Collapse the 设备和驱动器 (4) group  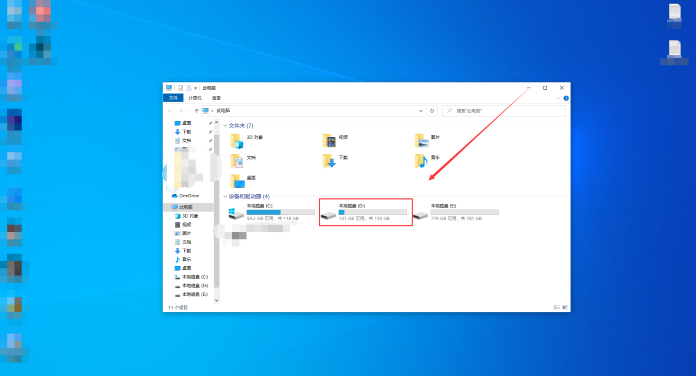(225, 197)
